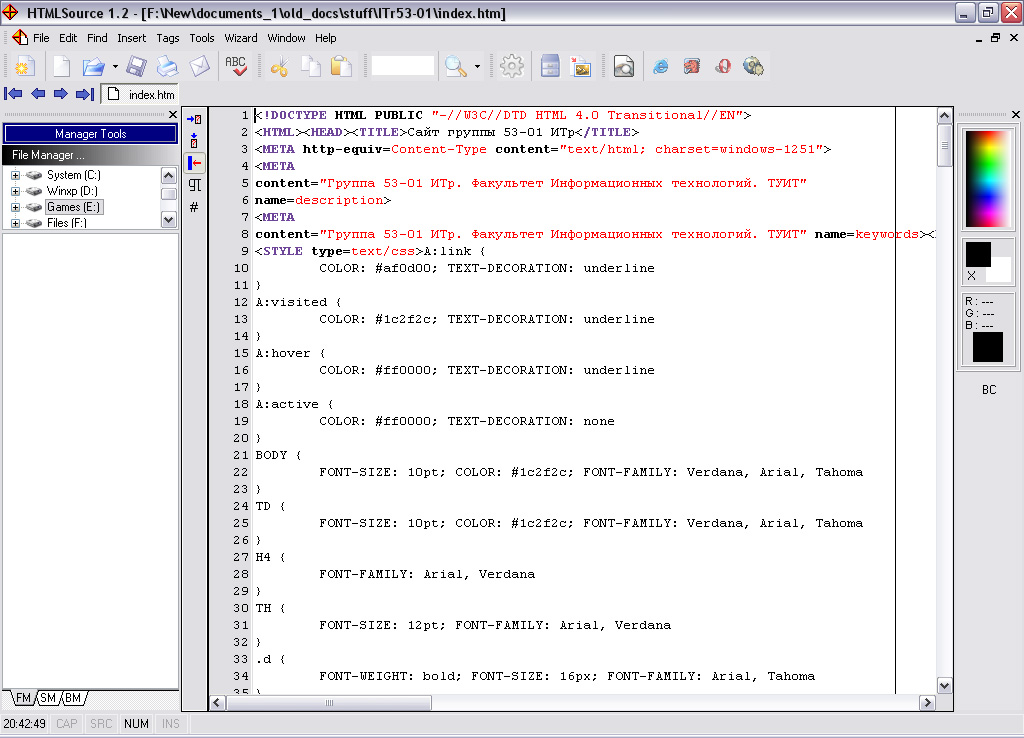Click the Save floppy disk icon

(136, 67)
